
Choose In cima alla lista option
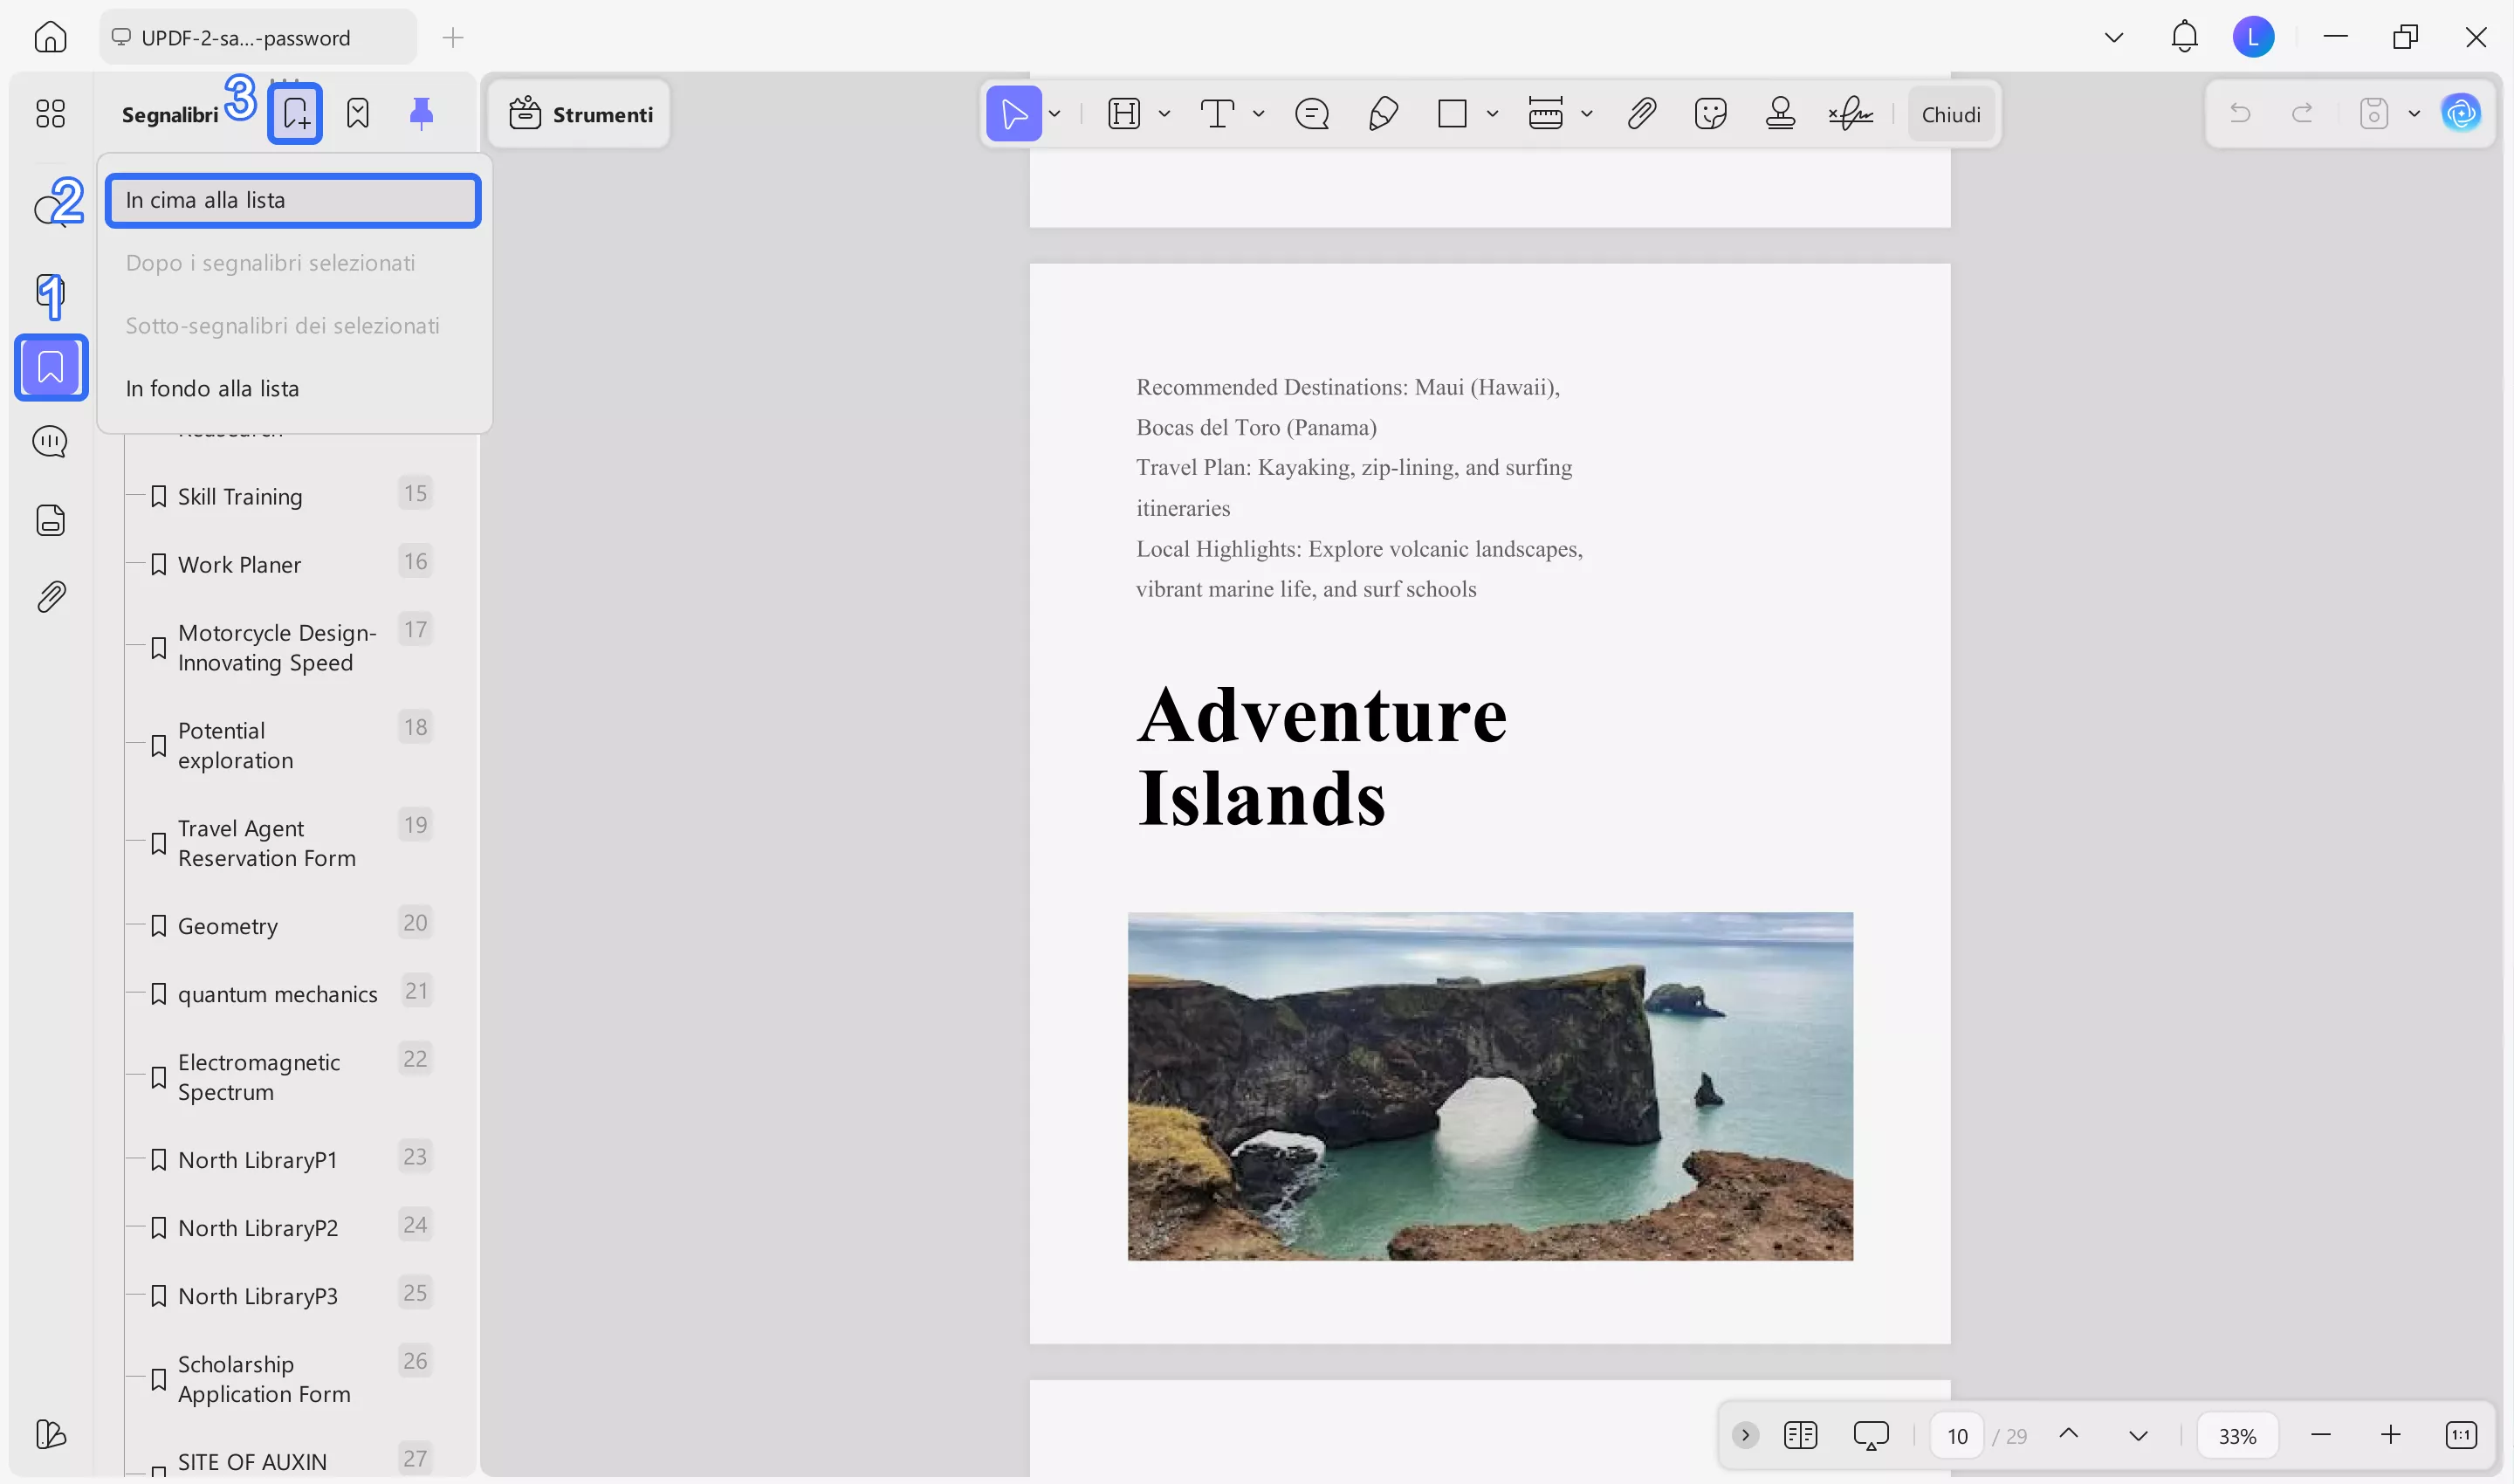pyautogui.click(x=292, y=199)
